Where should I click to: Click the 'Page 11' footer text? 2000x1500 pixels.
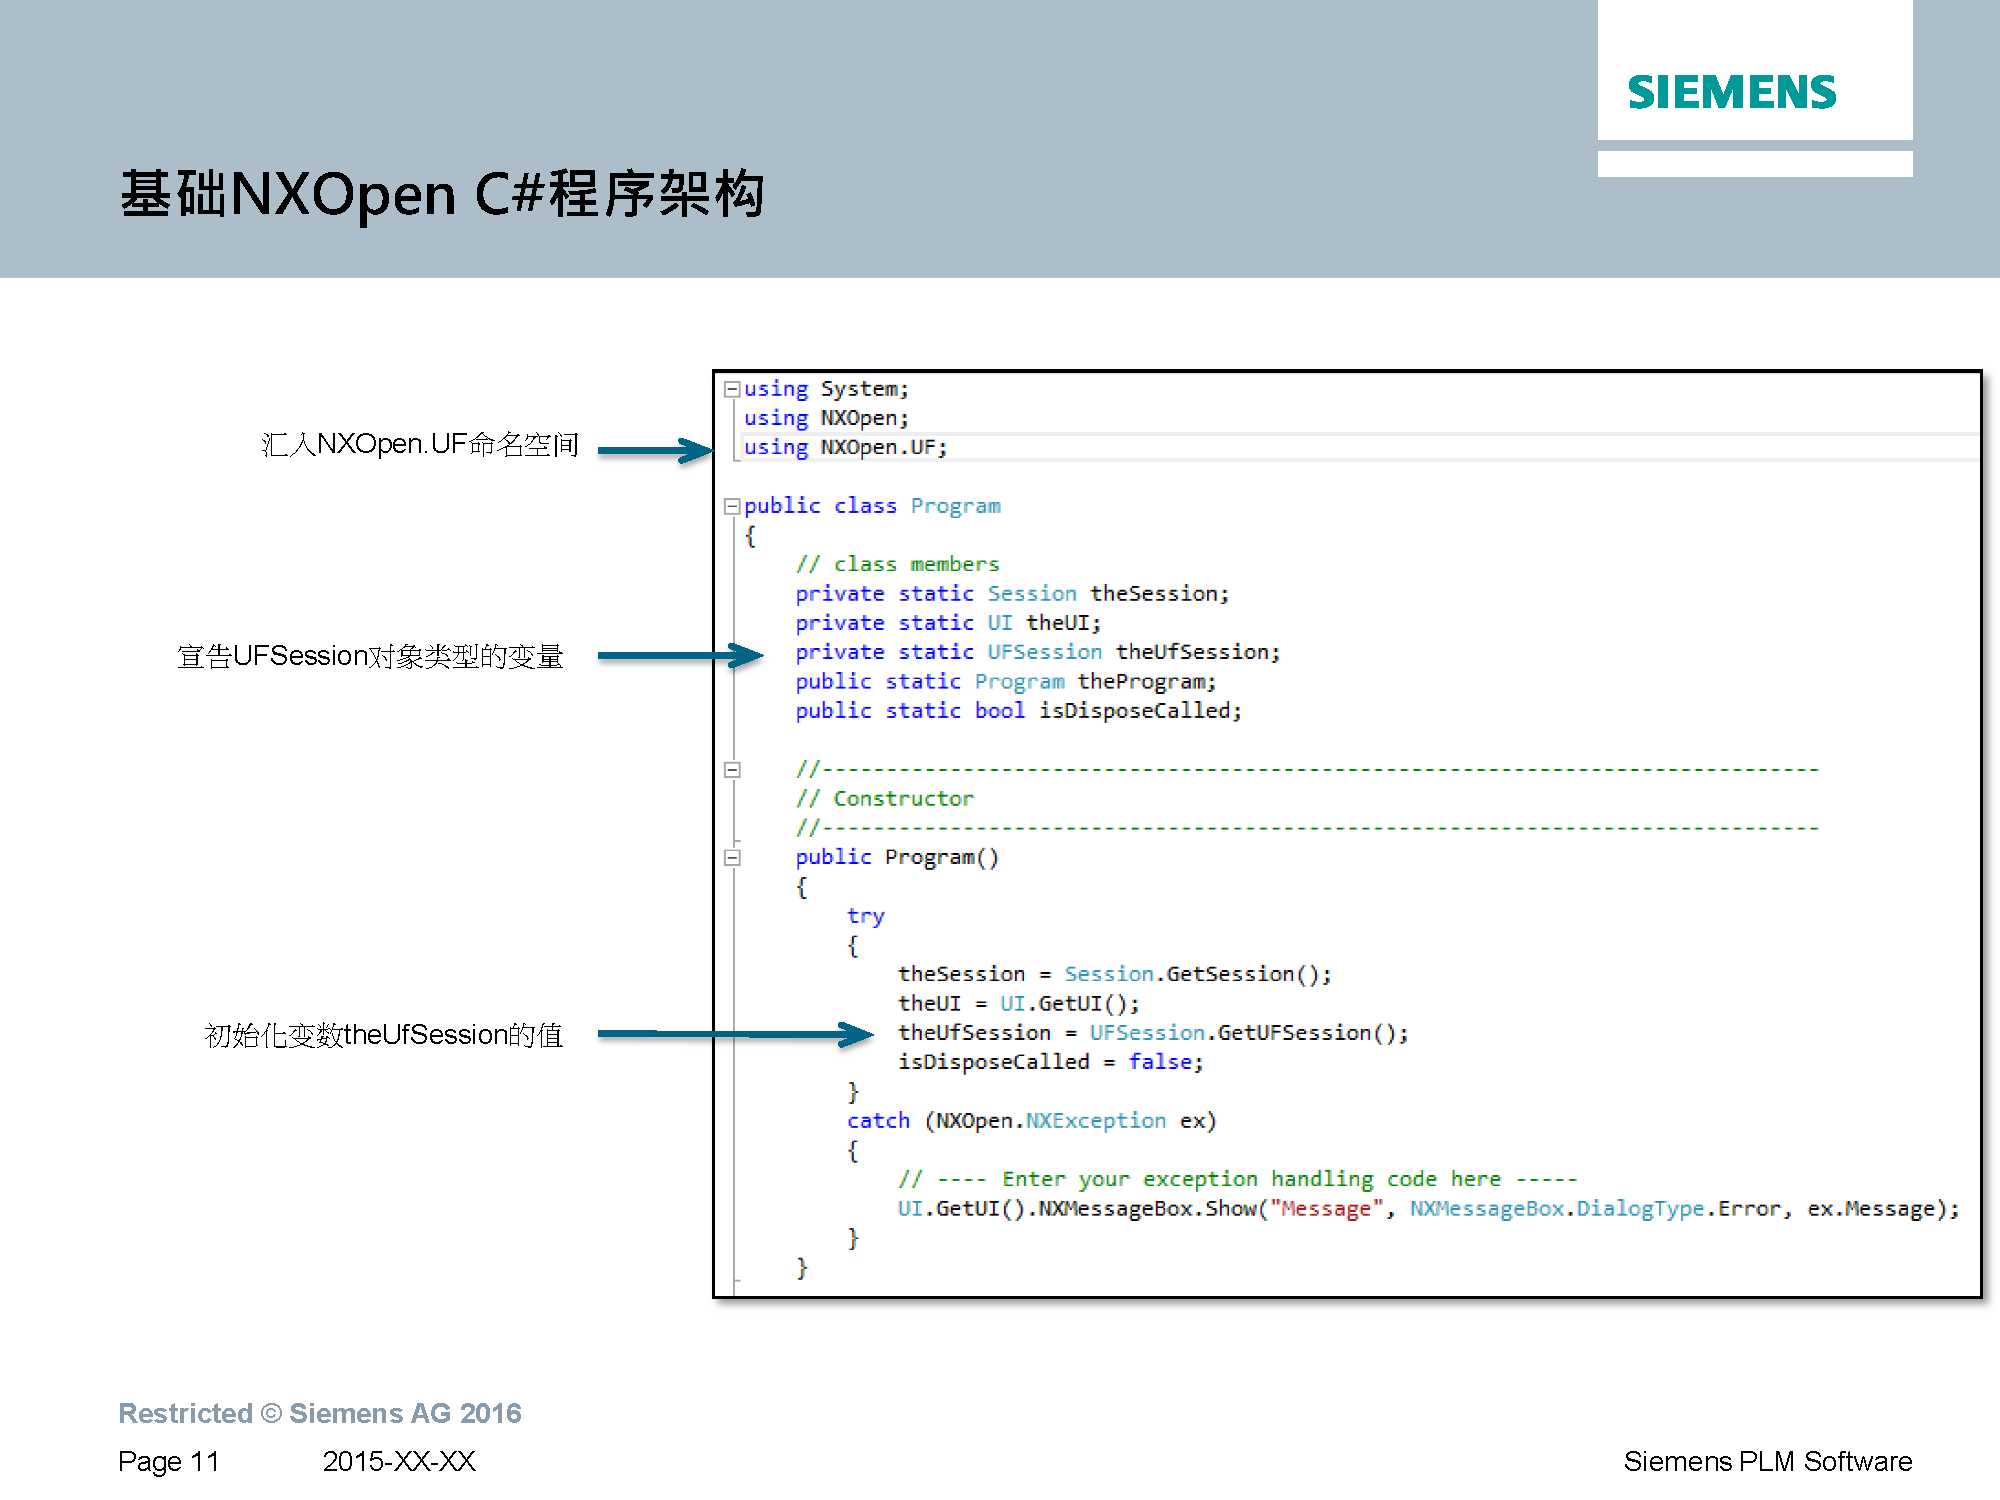tap(168, 1462)
